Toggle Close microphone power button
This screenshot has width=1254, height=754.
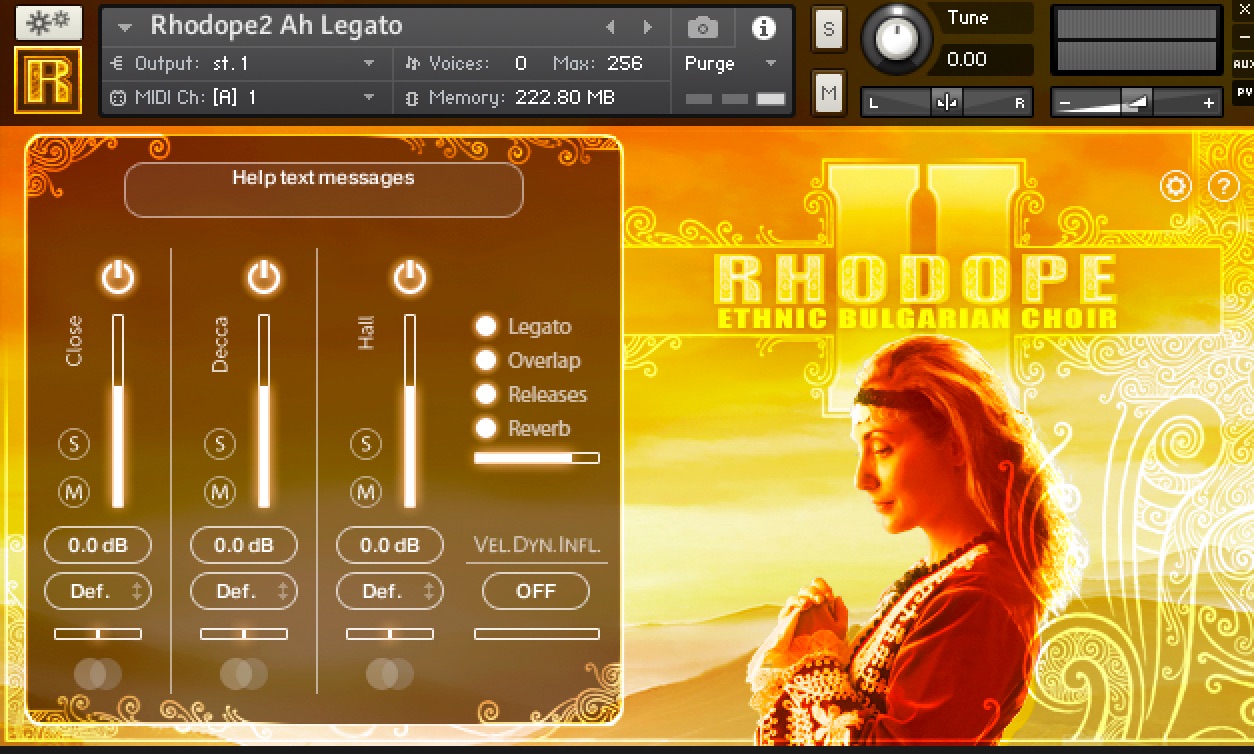(118, 277)
